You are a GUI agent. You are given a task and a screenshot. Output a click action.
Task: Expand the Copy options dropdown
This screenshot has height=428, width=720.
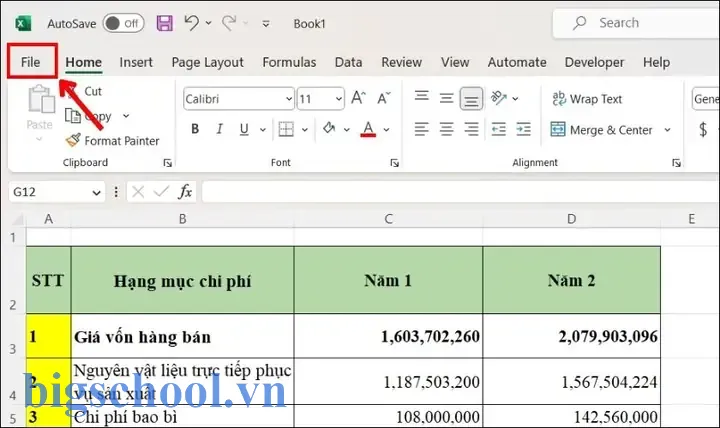pos(126,116)
